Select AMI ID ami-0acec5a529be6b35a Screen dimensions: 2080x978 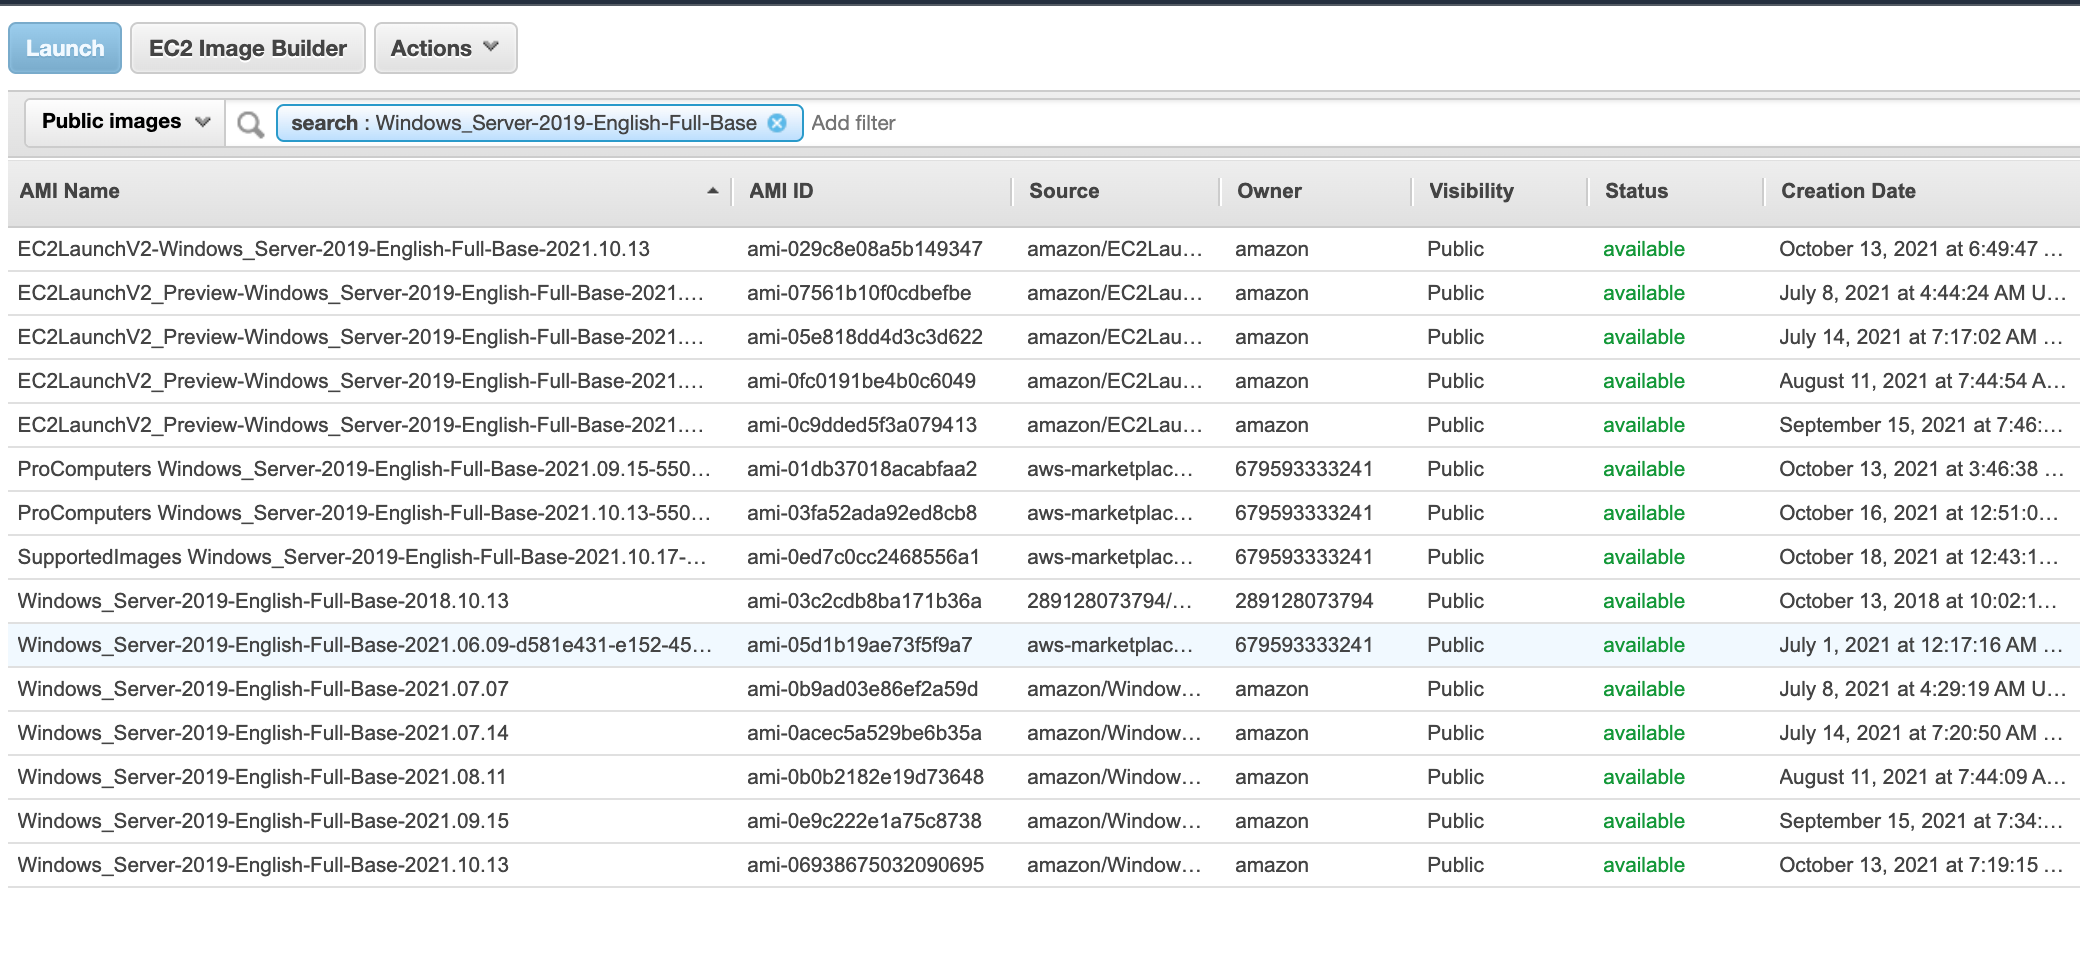[x=864, y=733]
